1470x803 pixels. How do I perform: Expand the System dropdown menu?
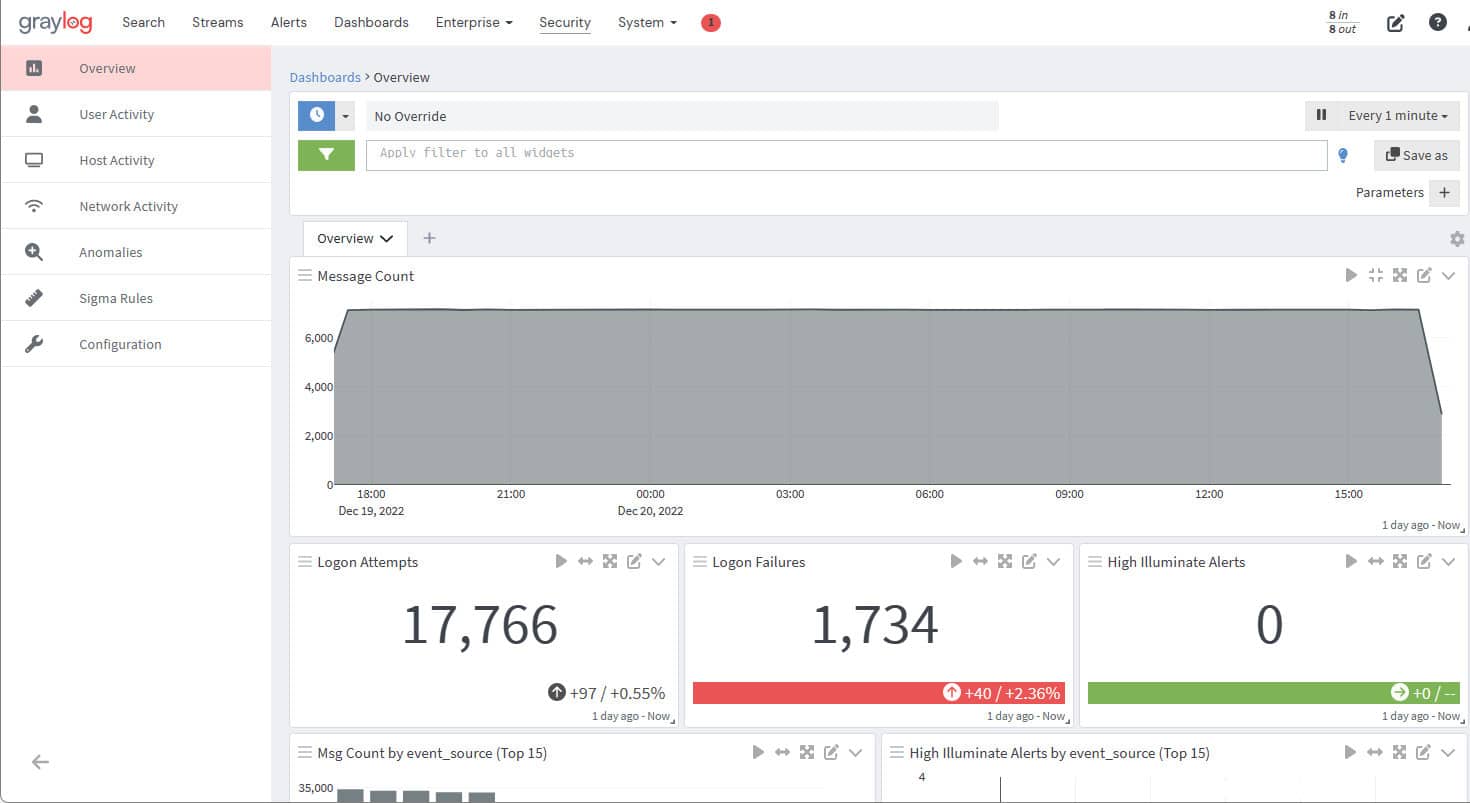point(647,22)
